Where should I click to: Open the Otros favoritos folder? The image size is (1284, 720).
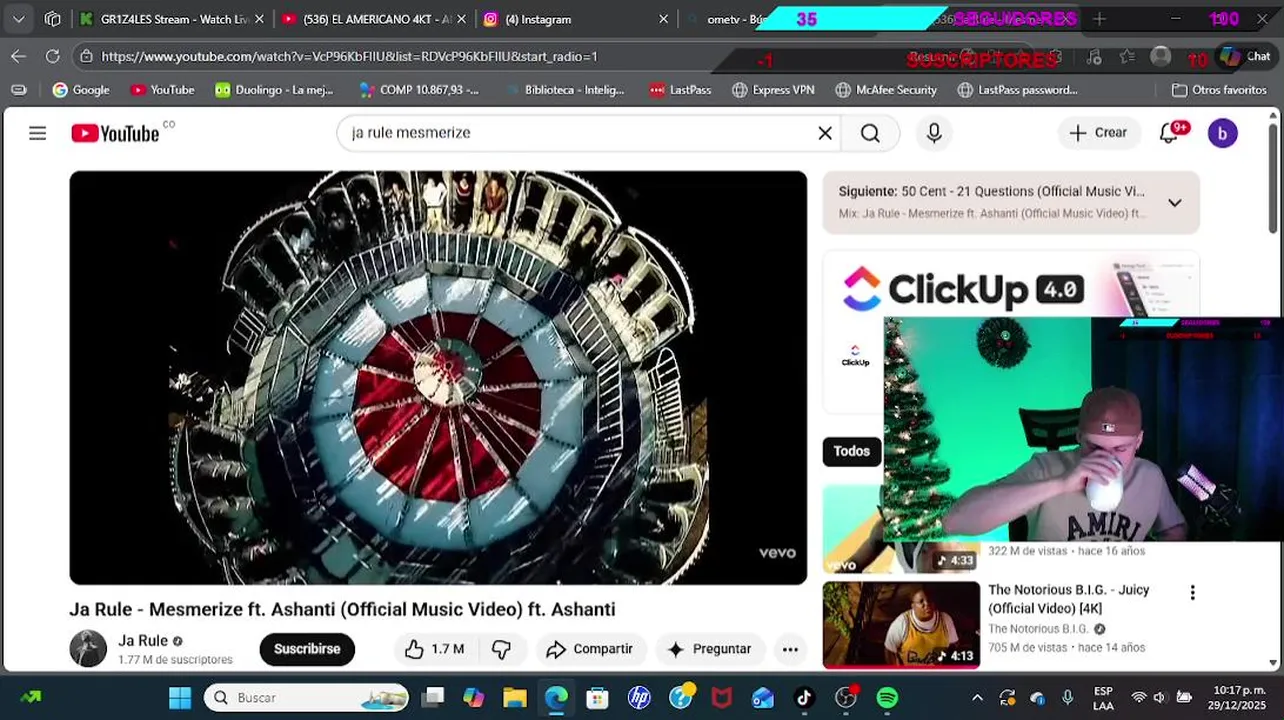point(1219,90)
